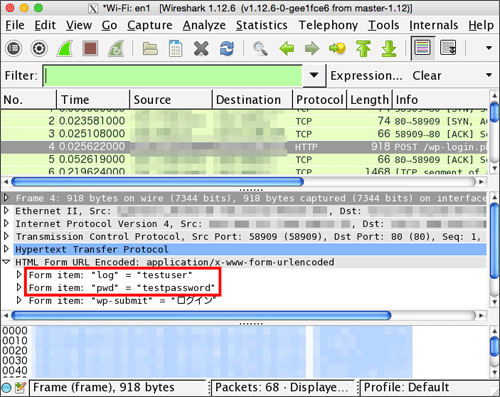
Task: Open the Tools menu
Action: point(383,25)
